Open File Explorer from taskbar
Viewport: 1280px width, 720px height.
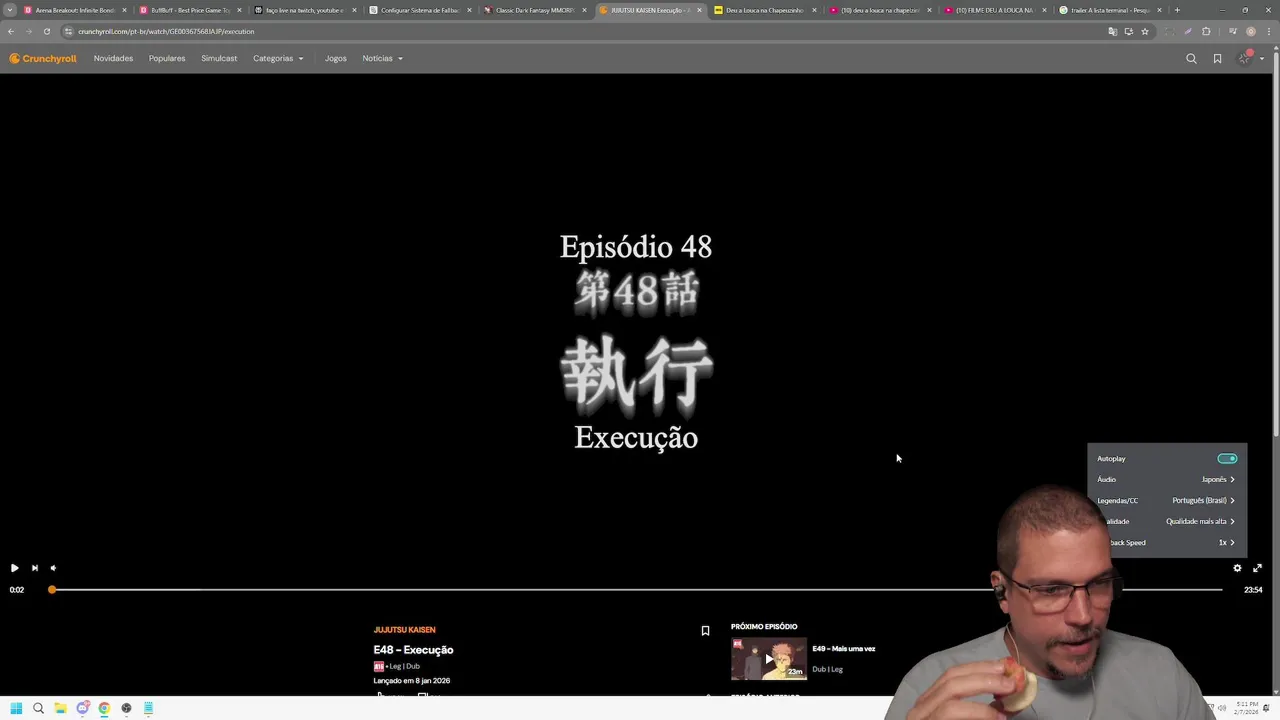coord(60,708)
